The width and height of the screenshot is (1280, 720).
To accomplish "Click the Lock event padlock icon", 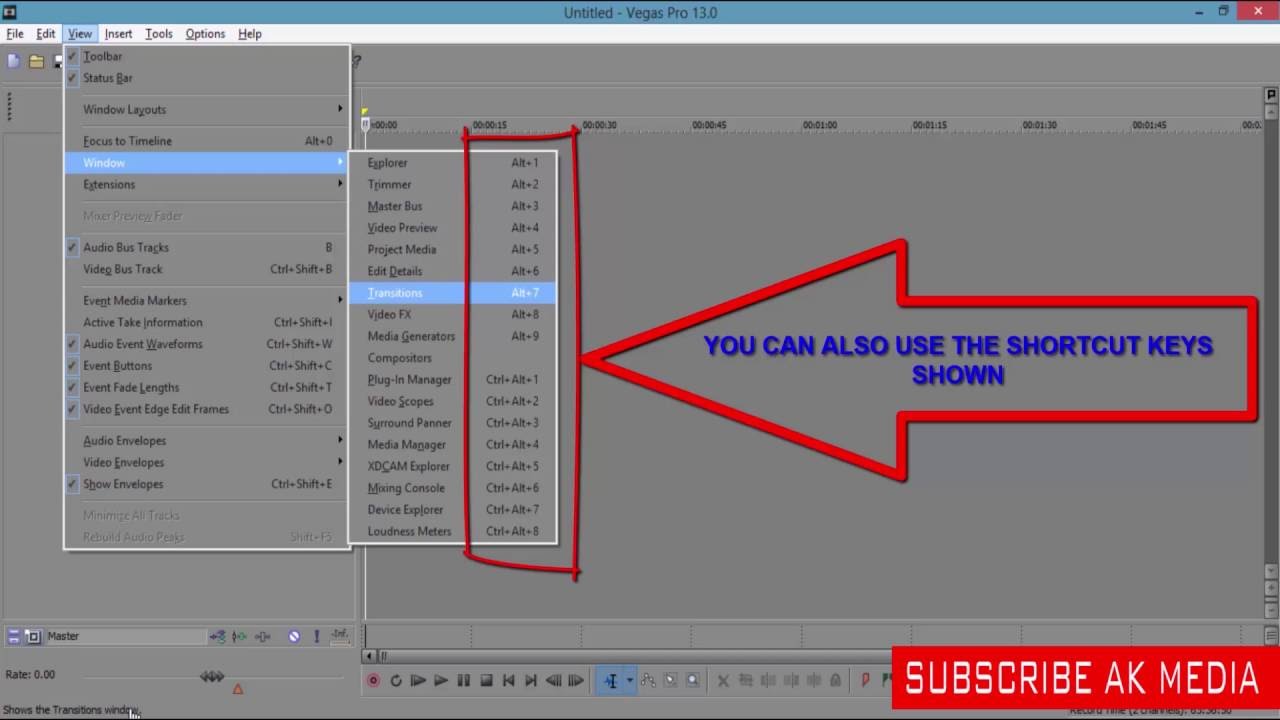I will [835, 681].
